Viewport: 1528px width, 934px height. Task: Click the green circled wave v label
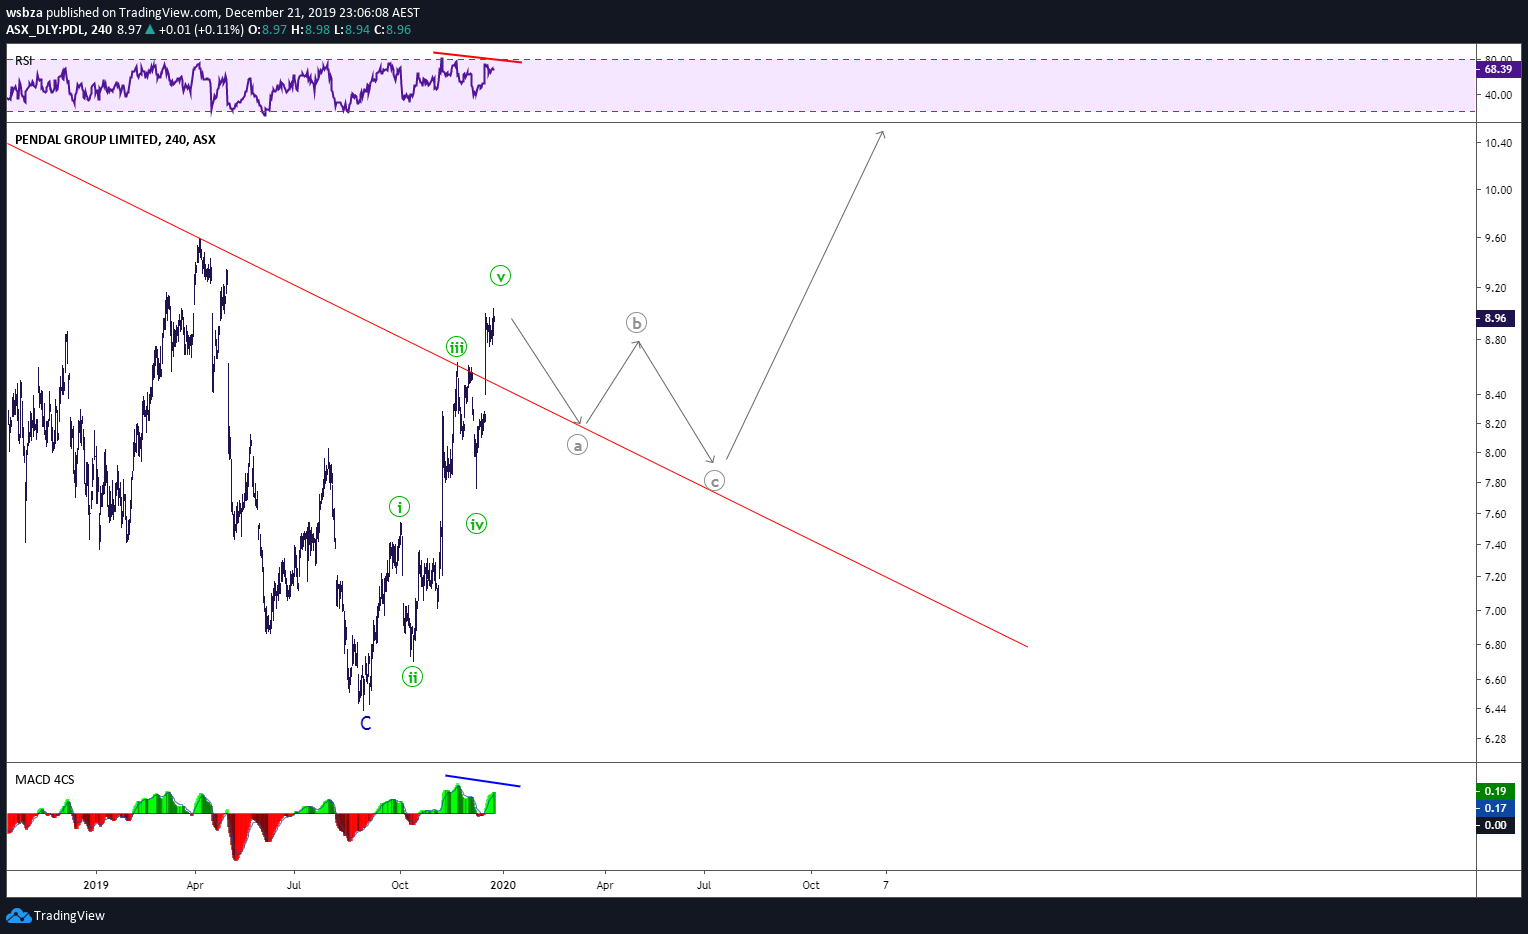[500, 276]
